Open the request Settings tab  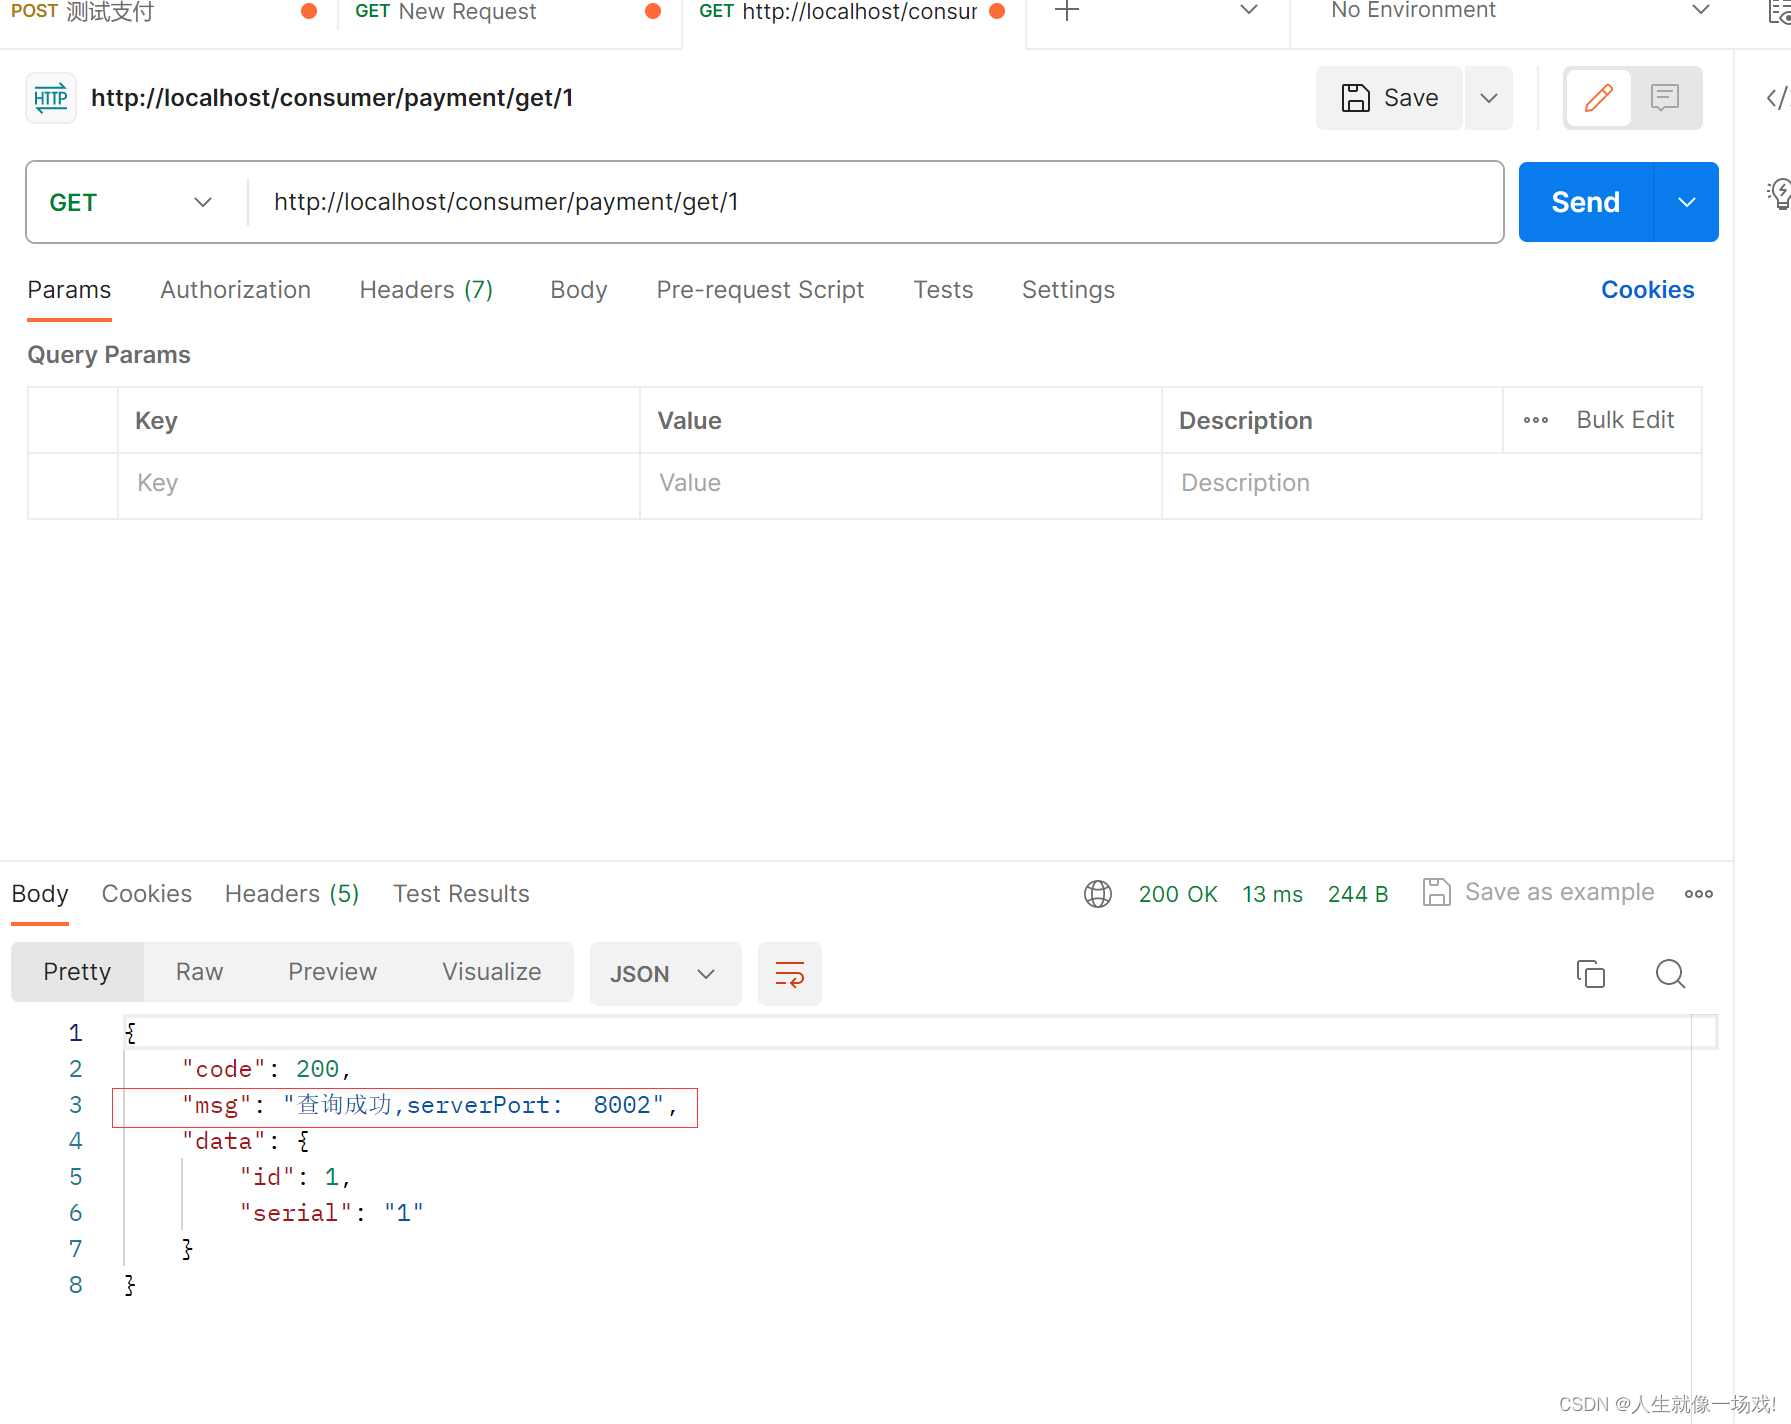1068,290
